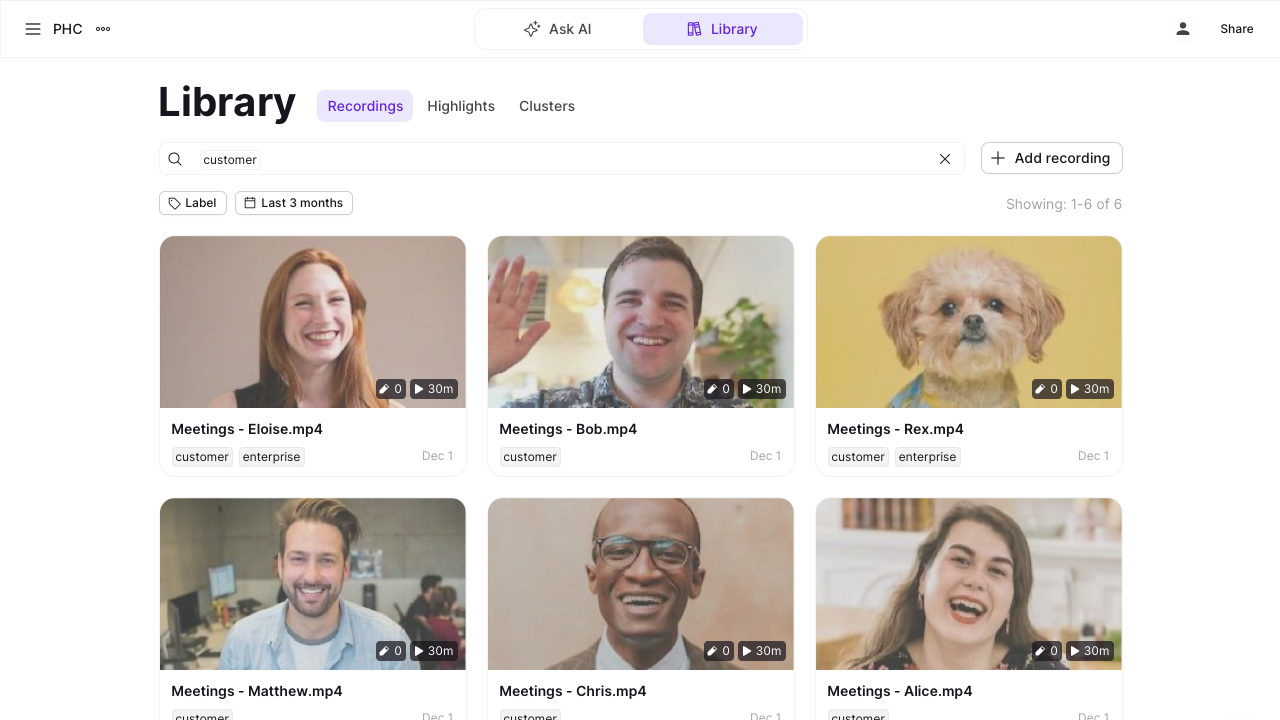Open the user profile icon
This screenshot has width=1280, height=720.
pos(1183,29)
